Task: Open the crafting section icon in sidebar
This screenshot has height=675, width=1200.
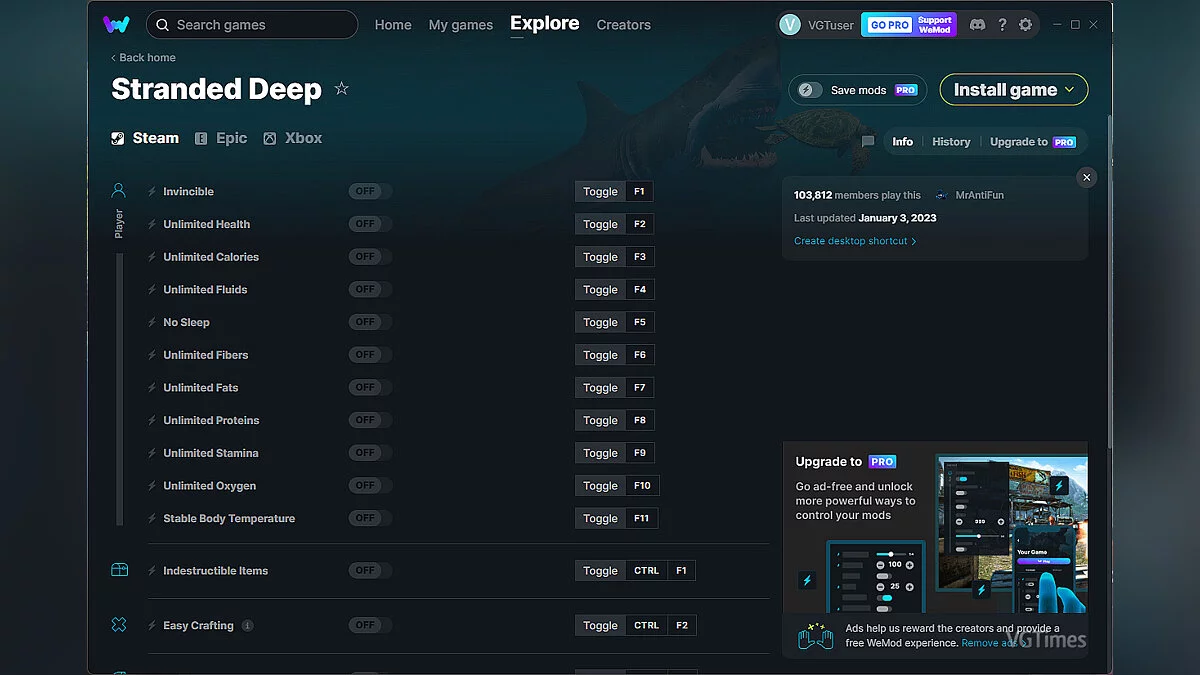Action: tap(118, 623)
